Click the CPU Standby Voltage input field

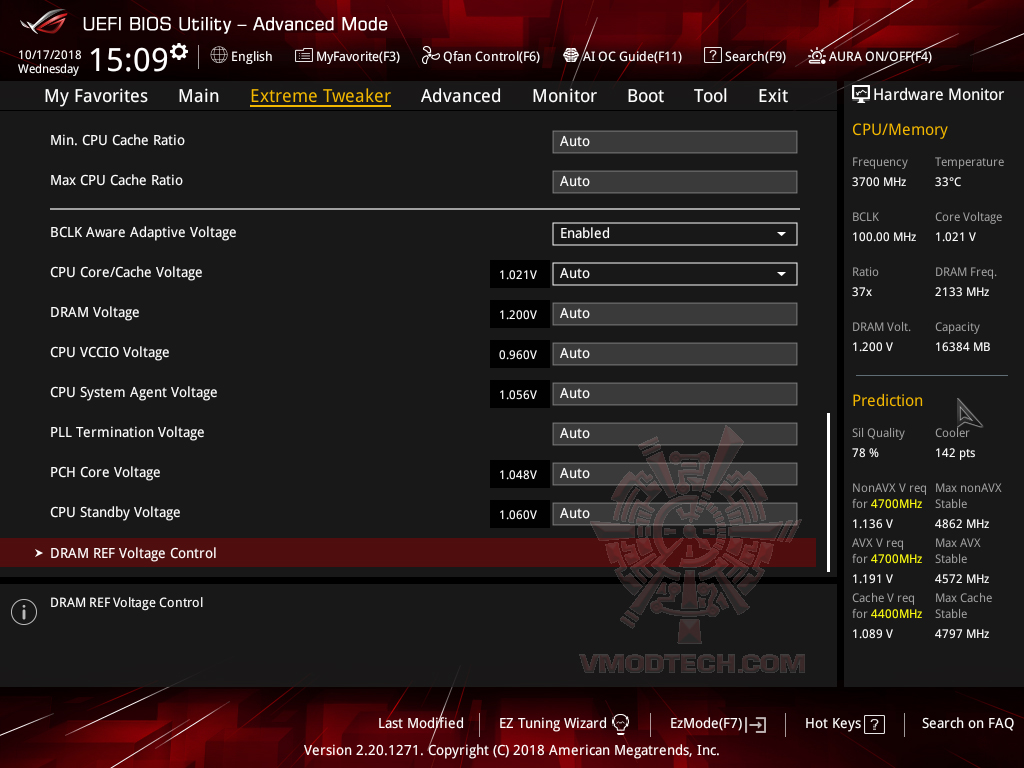675,513
